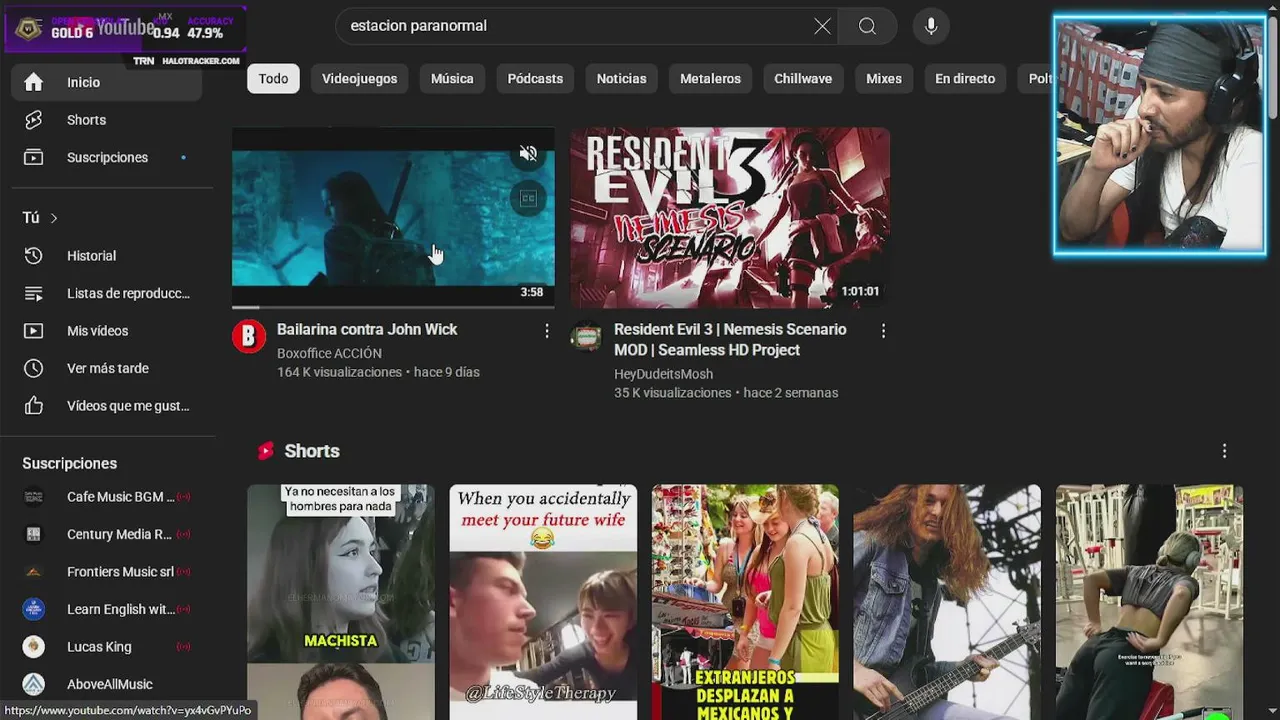The height and width of the screenshot is (720, 1280).
Task: Open Bailarina contra John Wick title
Action: pyautogui.click(x=367, y=330)
